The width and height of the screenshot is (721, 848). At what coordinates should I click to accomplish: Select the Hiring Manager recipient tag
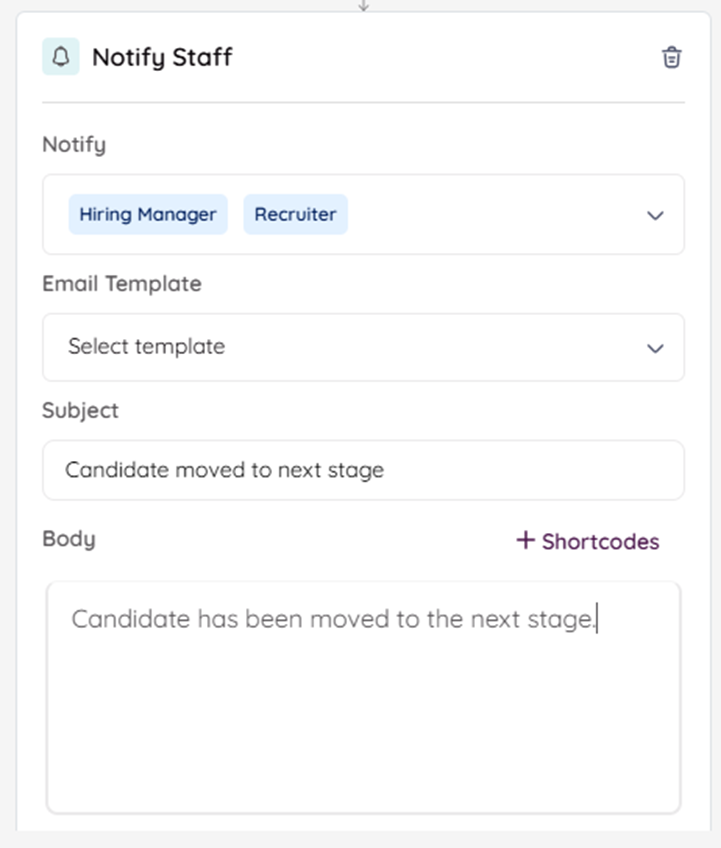click(x=148, y=214)
